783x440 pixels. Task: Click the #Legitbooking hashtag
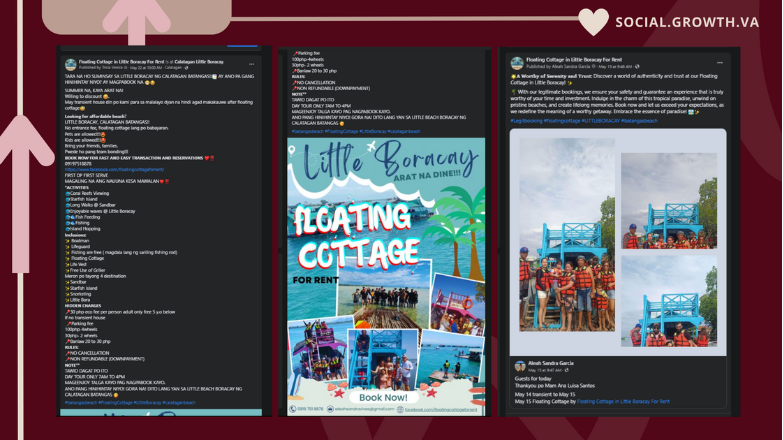[526, 121]
